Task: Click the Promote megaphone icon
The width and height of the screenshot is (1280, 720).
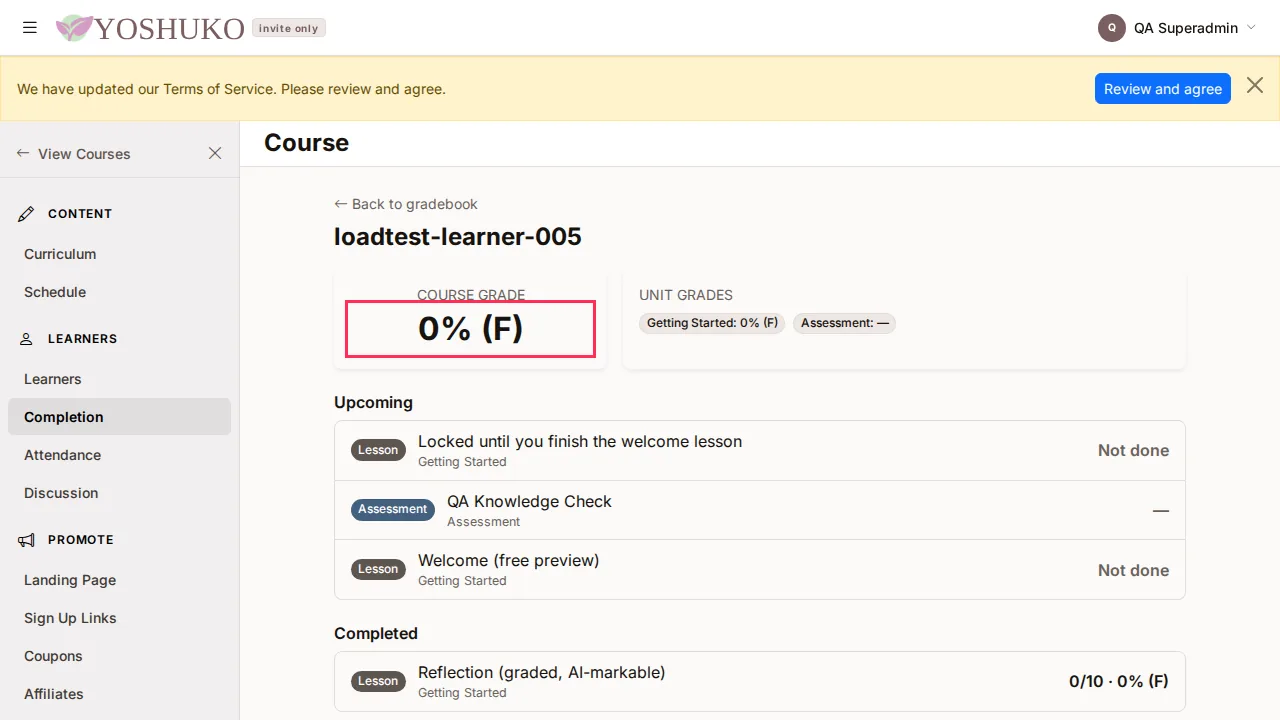Action: click(x=27, y=540)
